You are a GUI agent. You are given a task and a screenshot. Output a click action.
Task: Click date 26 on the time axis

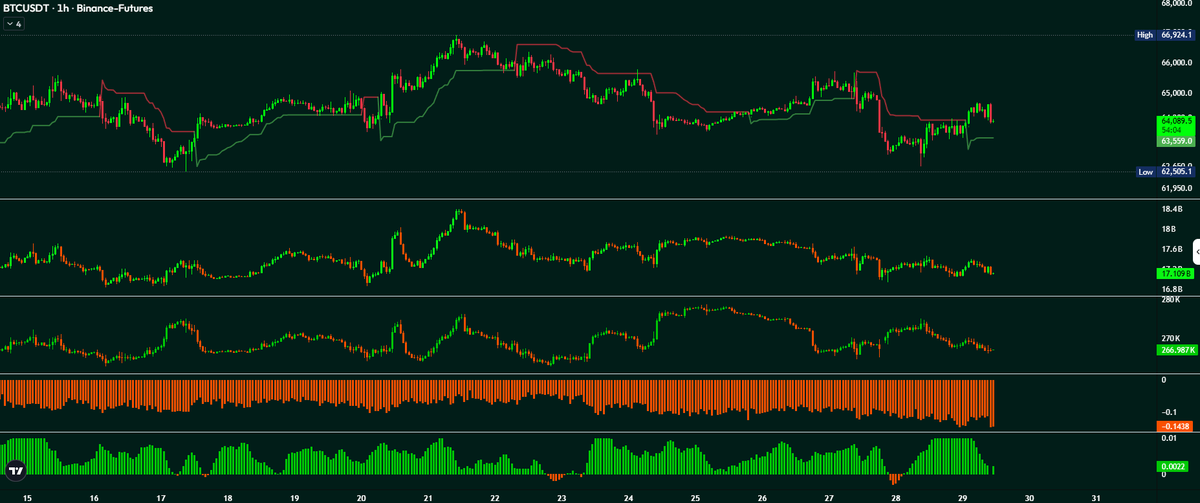tap(762, 496)
